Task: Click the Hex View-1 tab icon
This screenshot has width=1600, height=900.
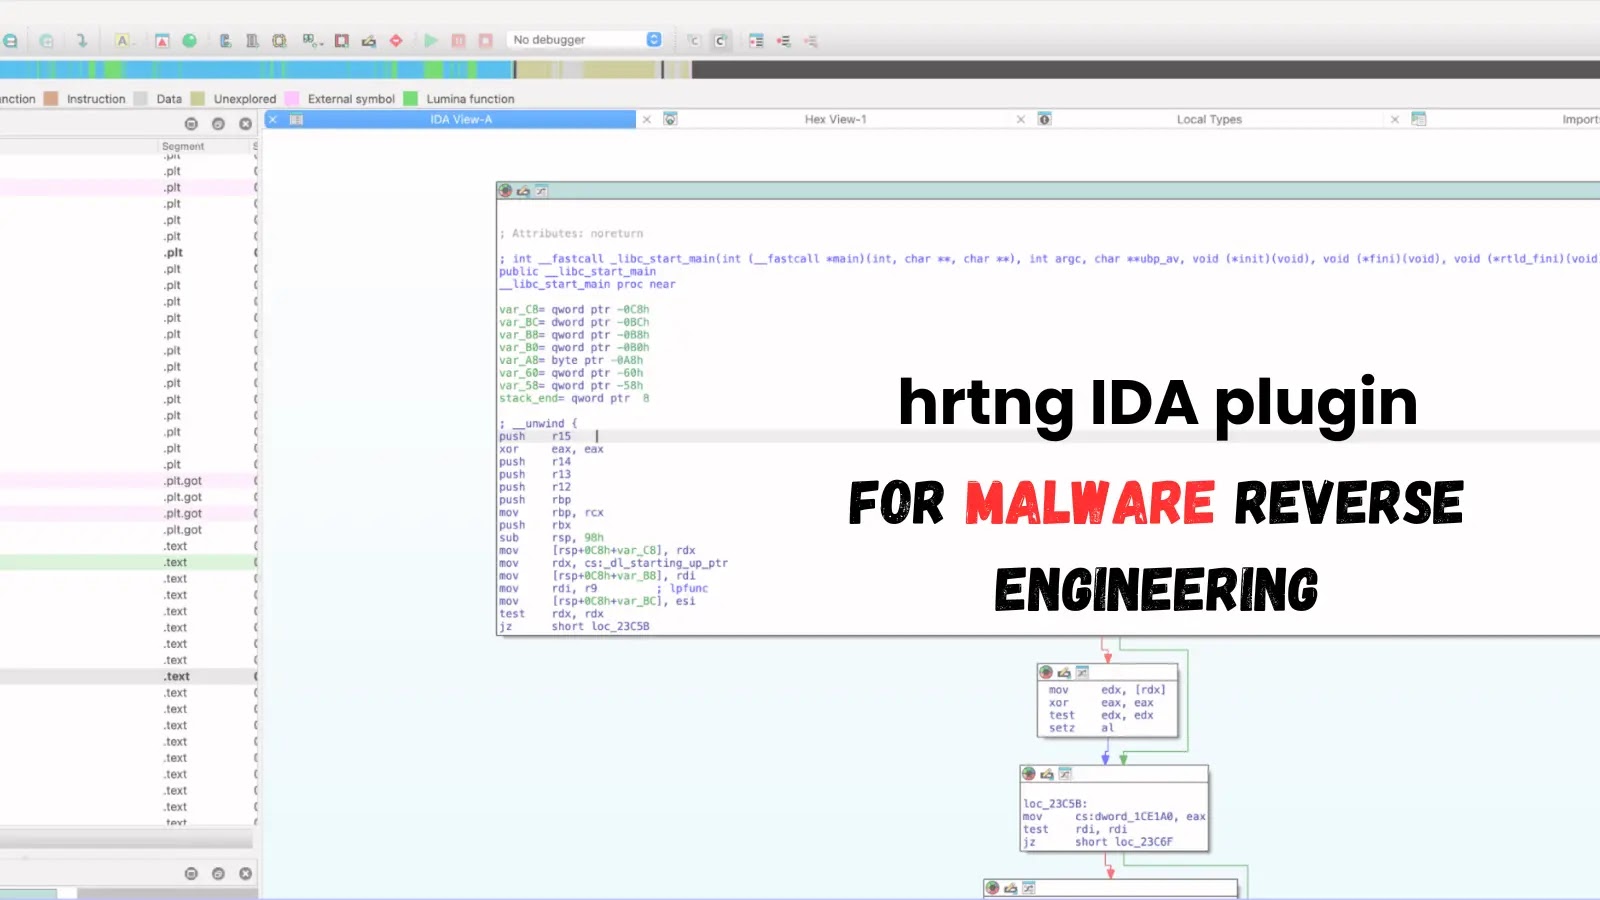Action: pyautogui.click(x=671, y=120)
